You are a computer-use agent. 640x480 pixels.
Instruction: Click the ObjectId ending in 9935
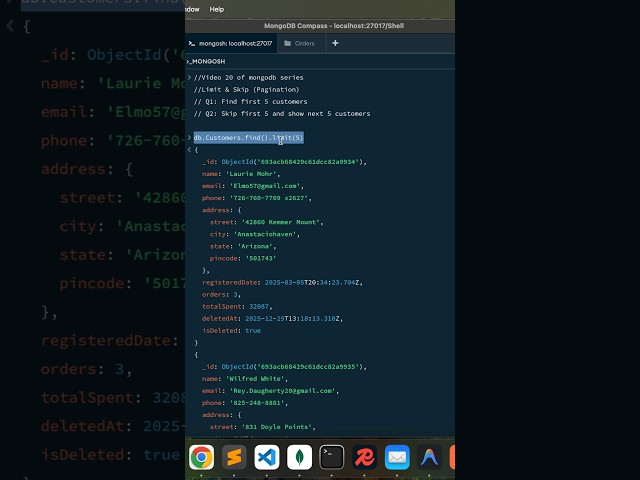(x=294, y=367)
